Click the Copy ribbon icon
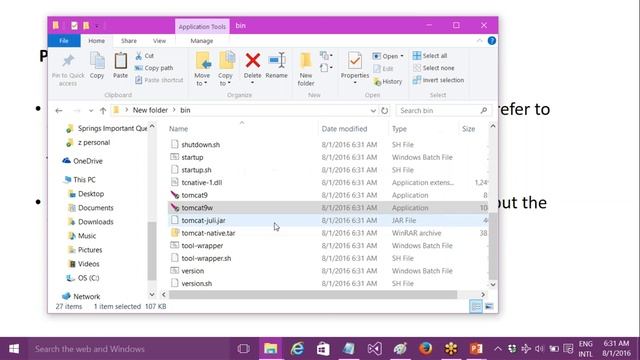640x360 pixels. (x=97, y=61)
